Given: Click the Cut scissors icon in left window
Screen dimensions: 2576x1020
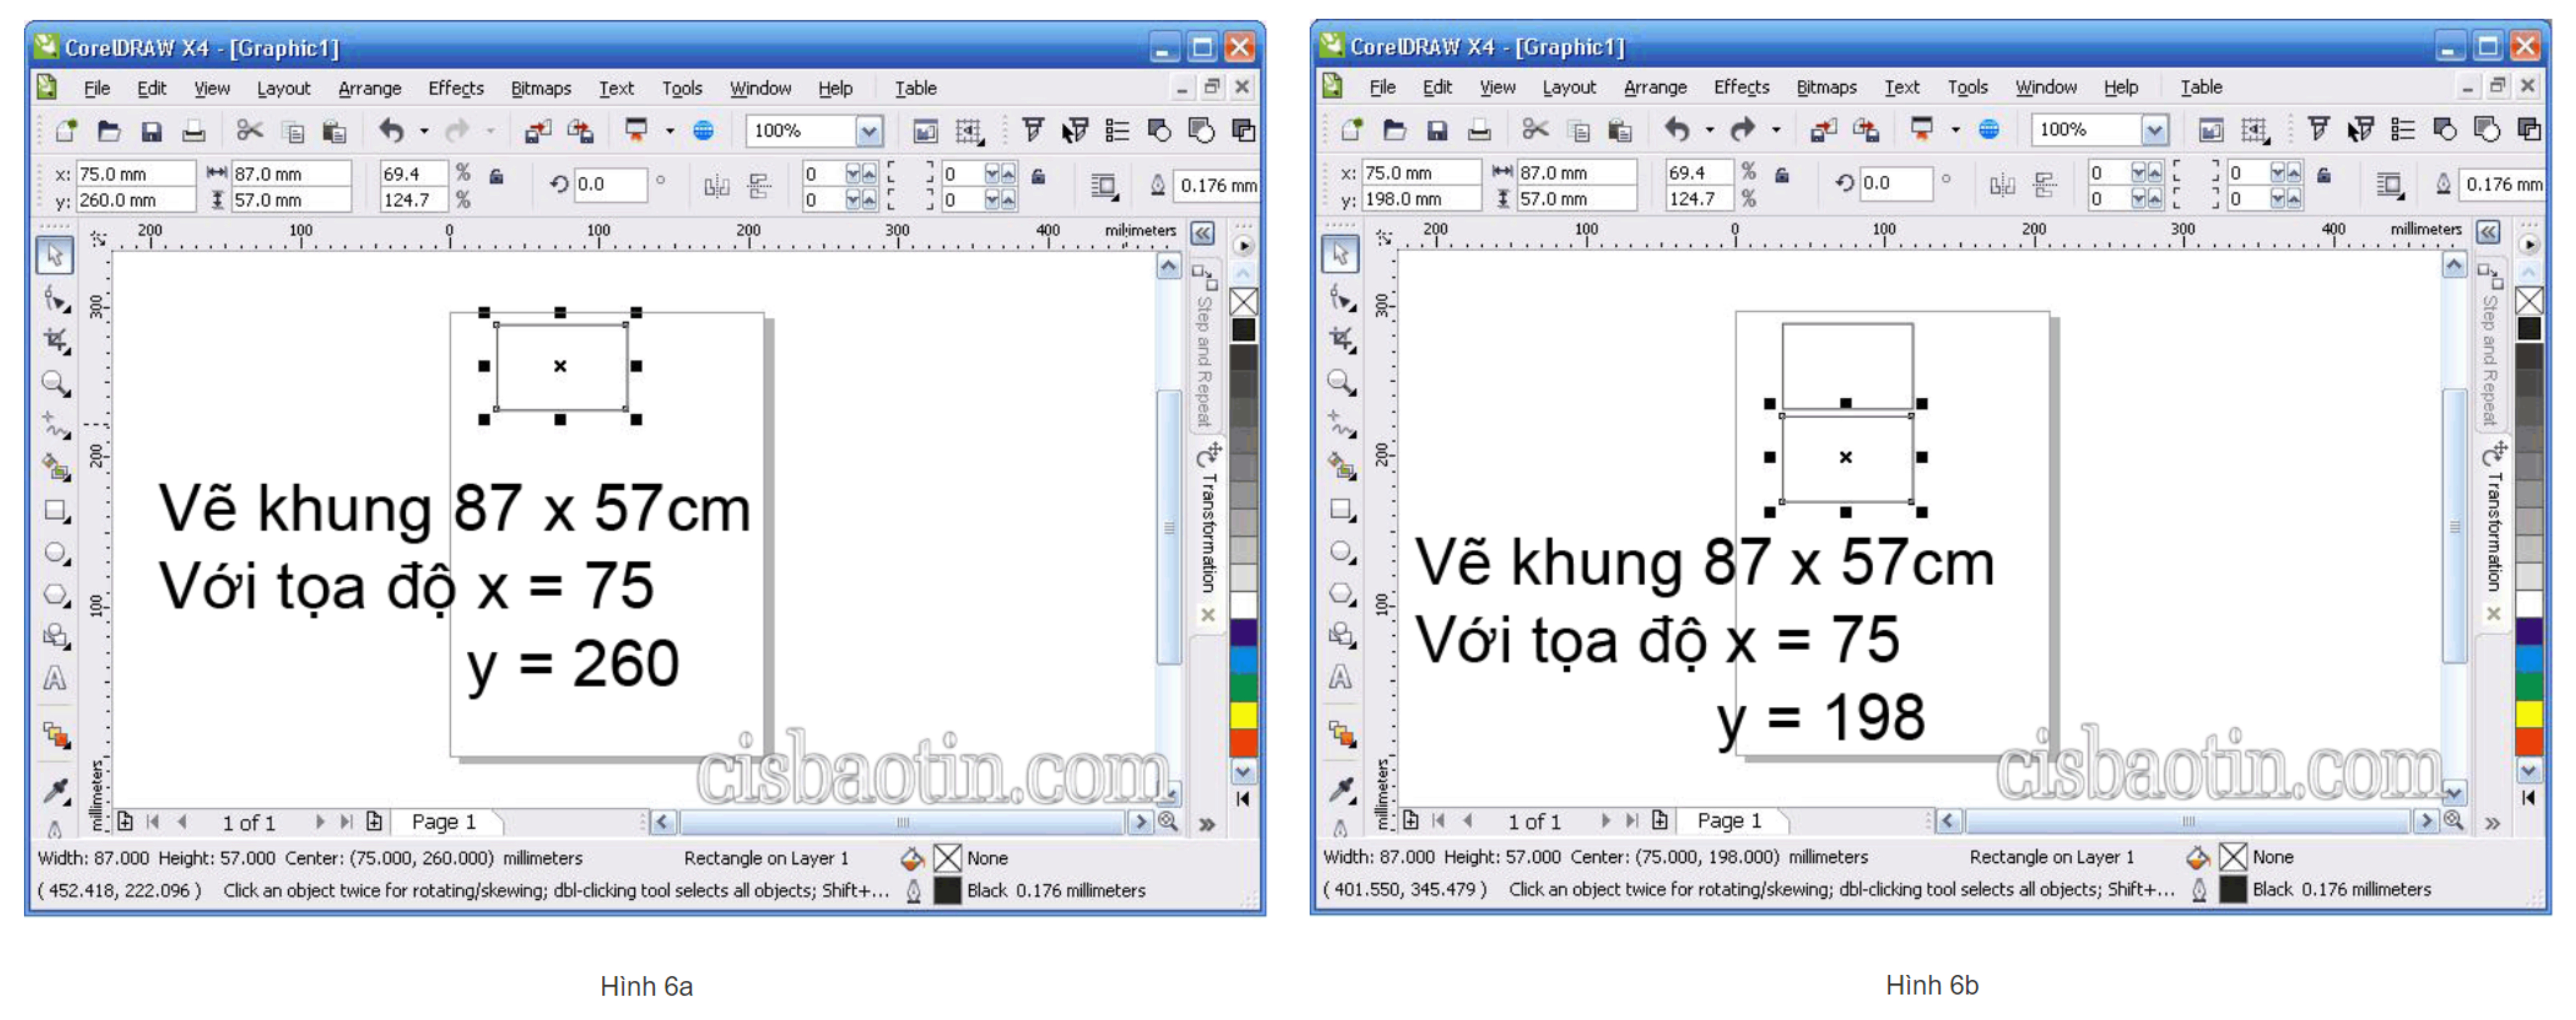Looking at the screenshot, I should point(249,131).
